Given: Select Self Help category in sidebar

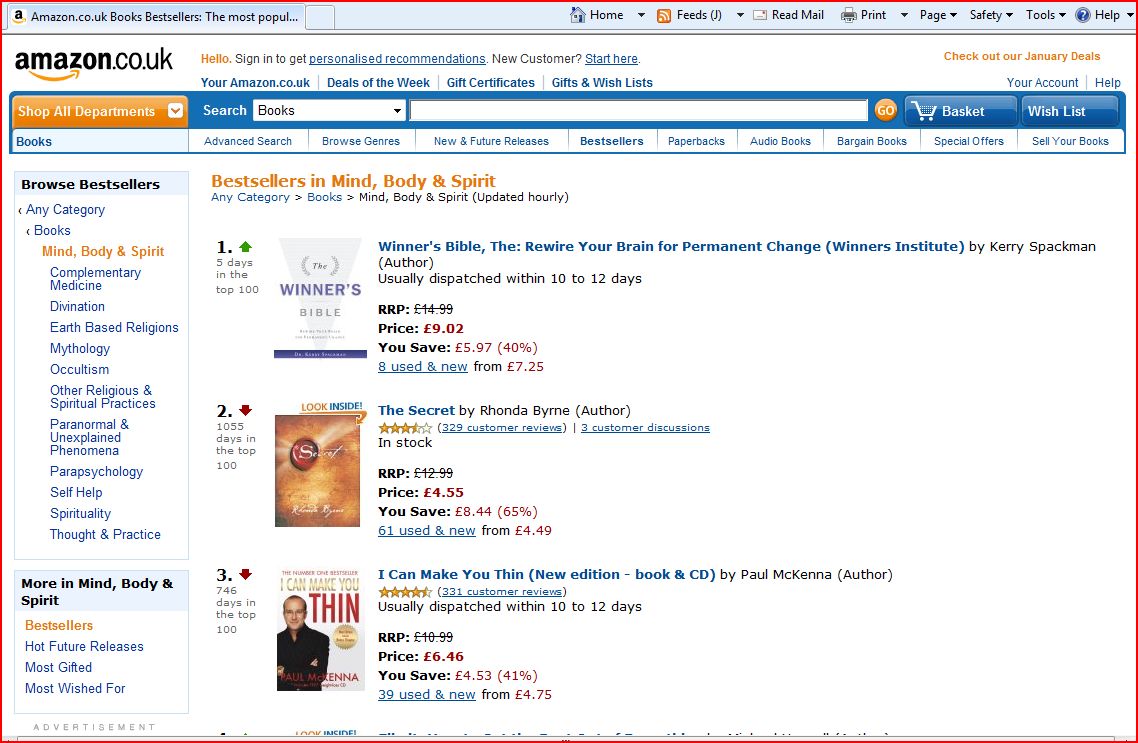Looking at the screenshot, I should [76, 492].
